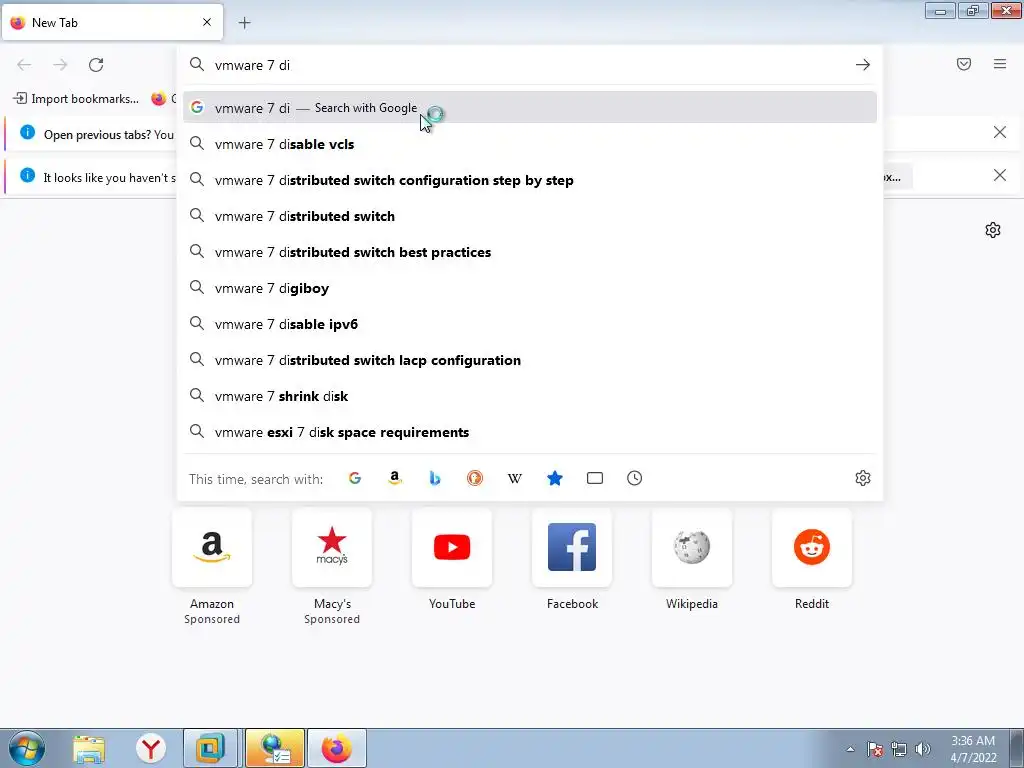Open volume speaker icon in tray
Screen dimensions: 1024x768
point(923,749)
